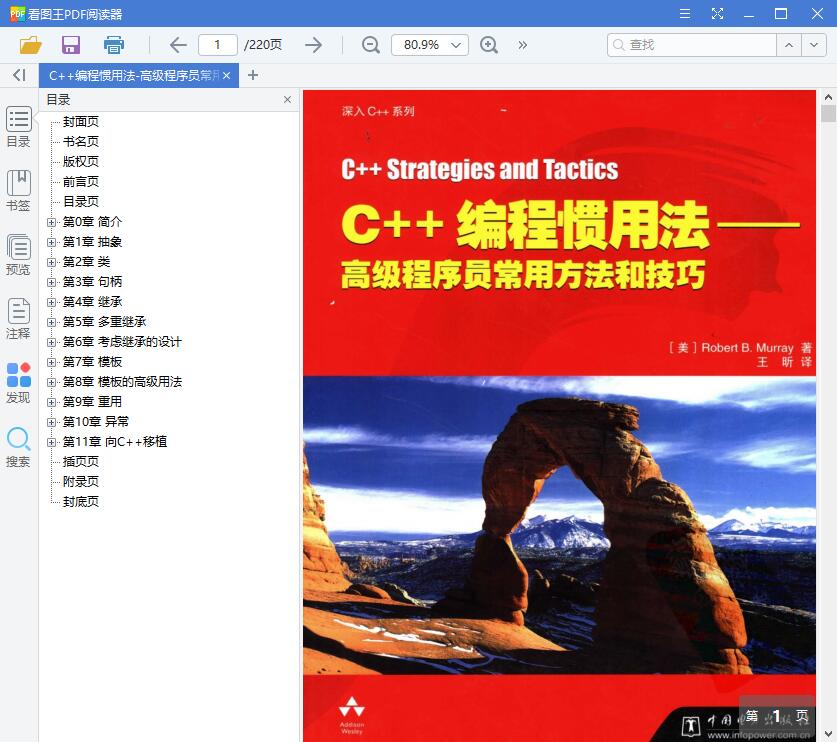Viewport: 837px width, 742px height.
Task: Click the 查找 search text field
Action: click(692, 45)
